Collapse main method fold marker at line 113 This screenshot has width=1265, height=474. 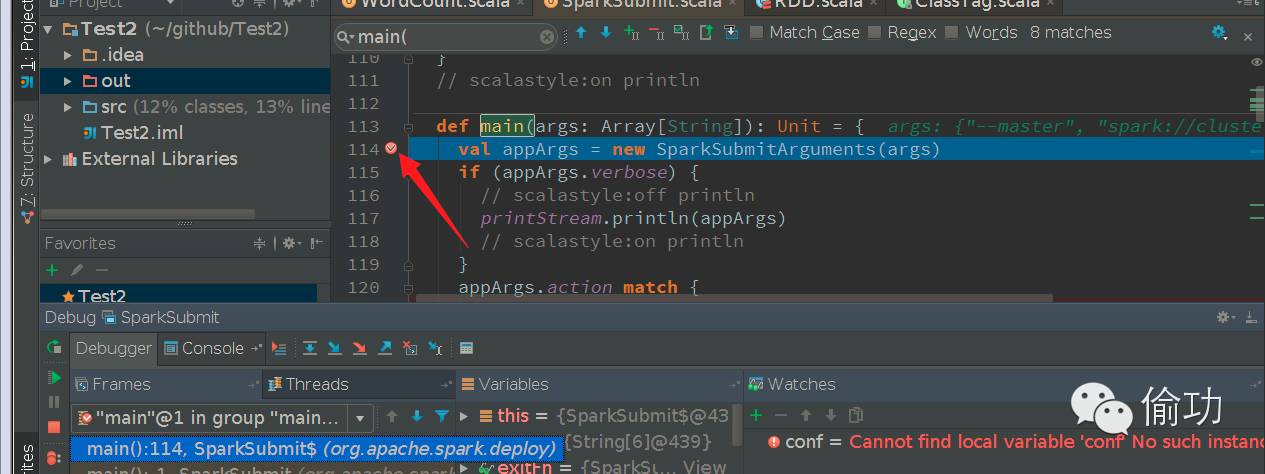point(409,127)
